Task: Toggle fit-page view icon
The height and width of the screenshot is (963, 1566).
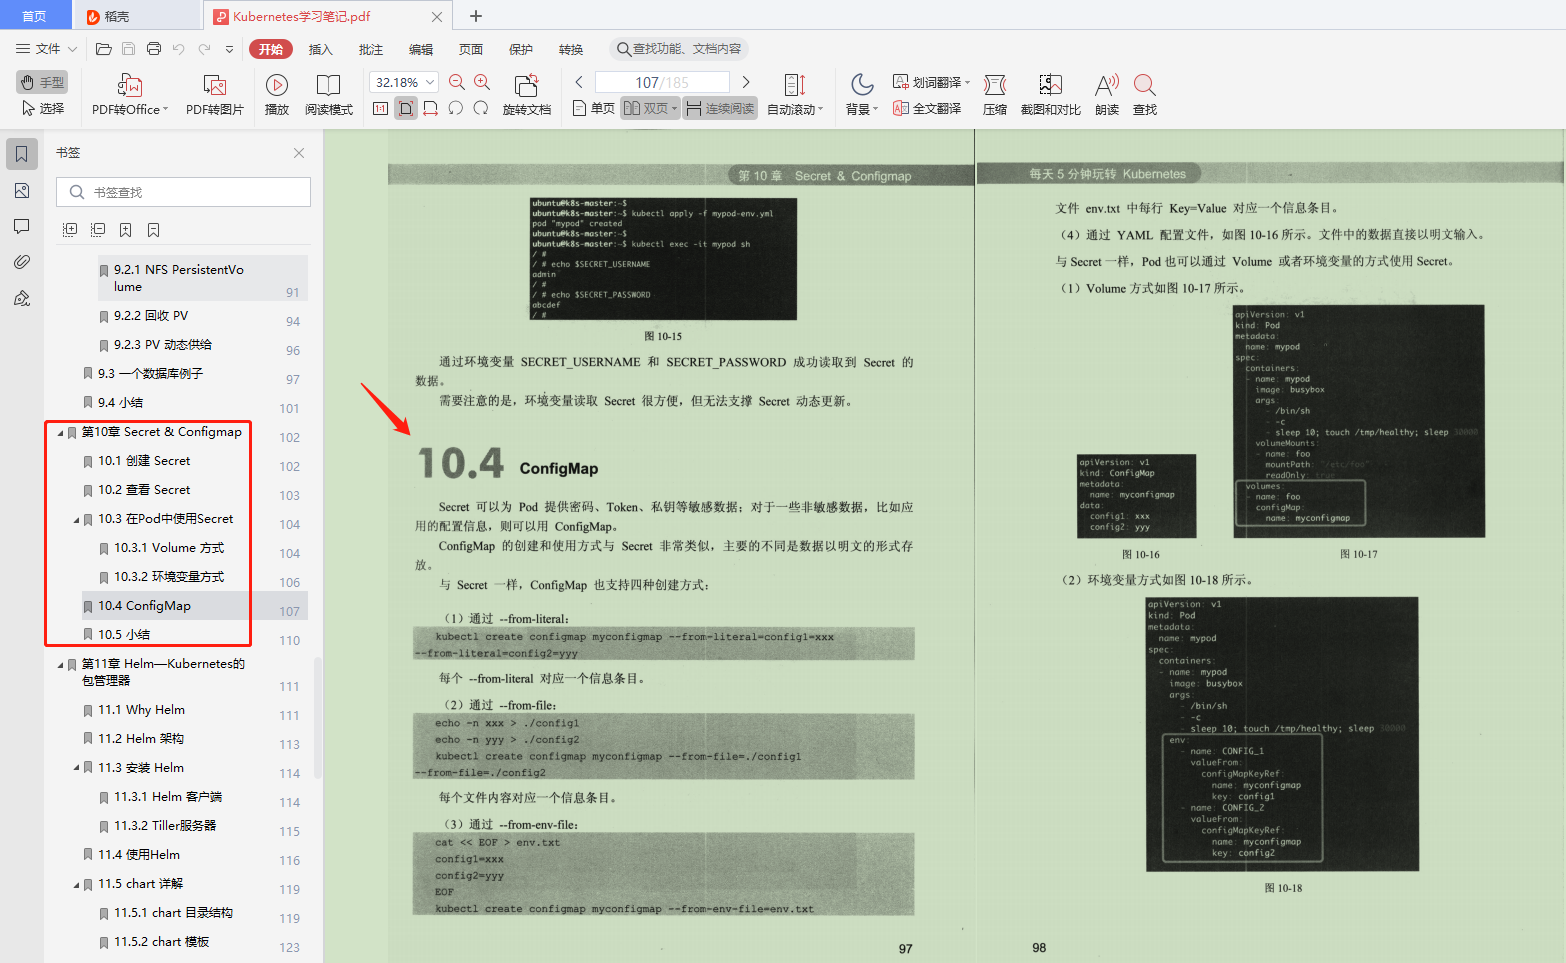Action: [x=406, y=108]
